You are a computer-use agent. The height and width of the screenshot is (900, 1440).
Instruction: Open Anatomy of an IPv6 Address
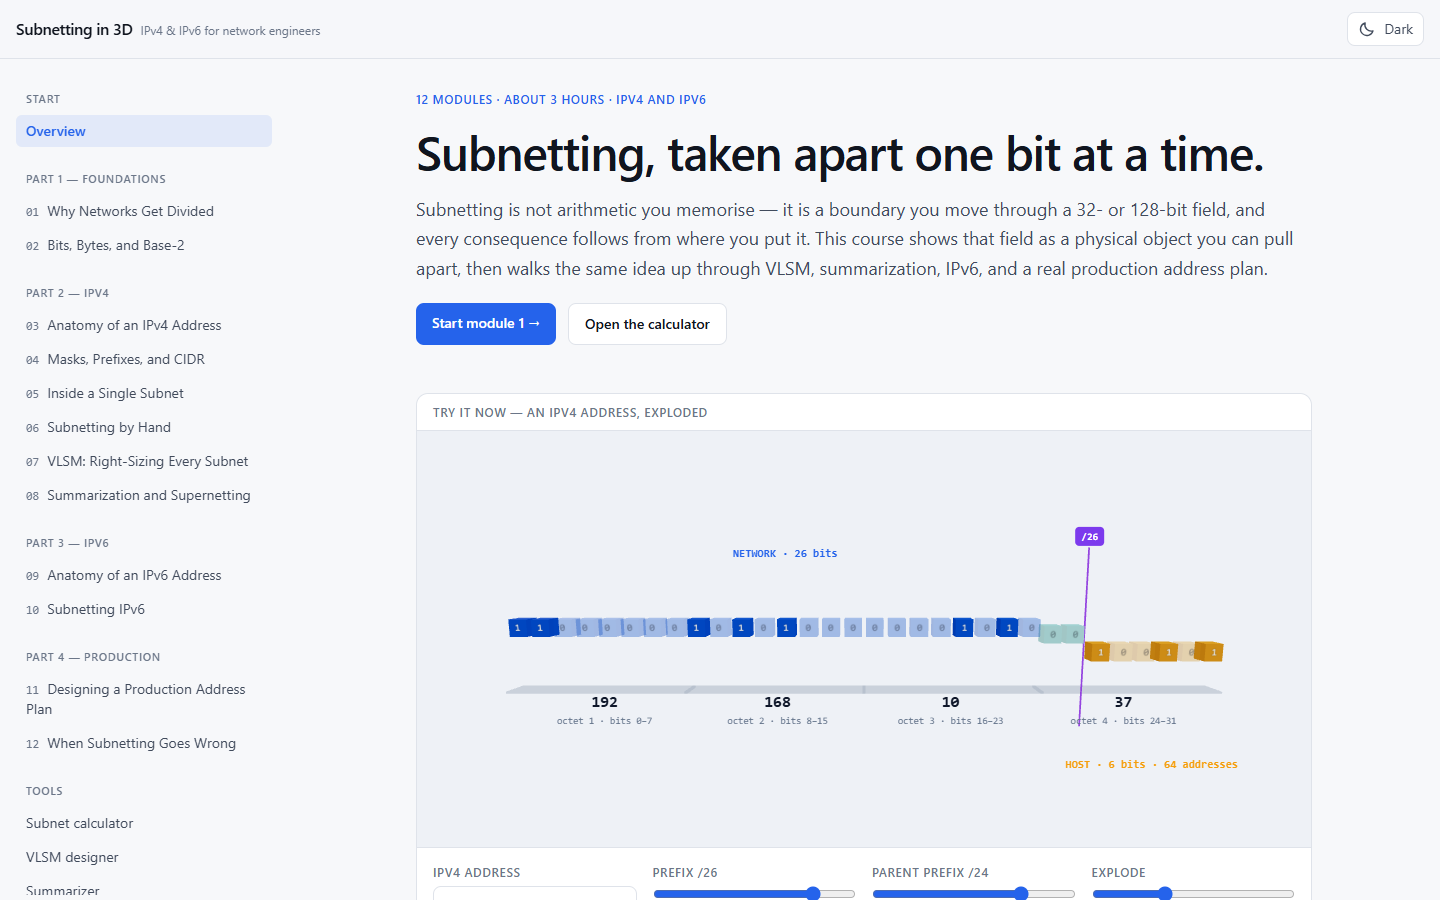coord(144,575)
